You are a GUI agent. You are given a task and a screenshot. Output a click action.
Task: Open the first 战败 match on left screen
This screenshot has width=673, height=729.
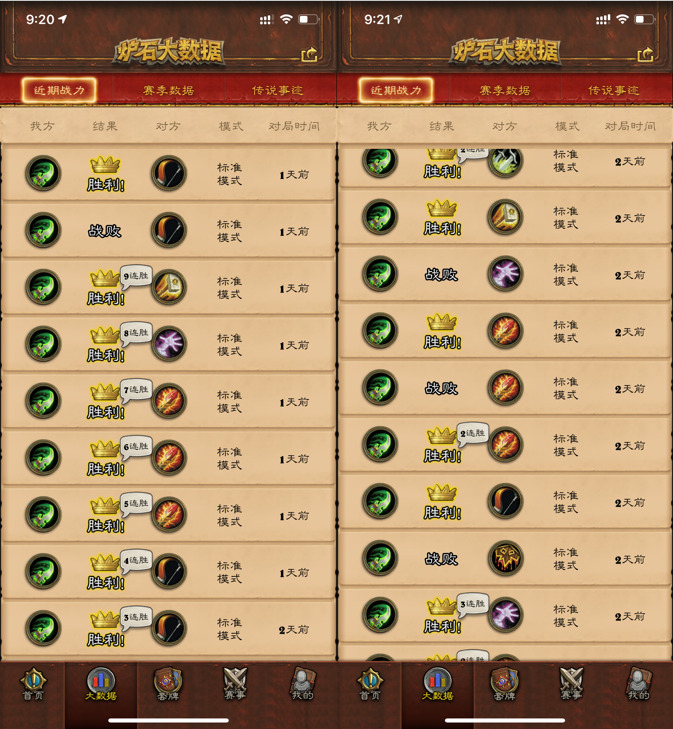(x=168, y=230)
